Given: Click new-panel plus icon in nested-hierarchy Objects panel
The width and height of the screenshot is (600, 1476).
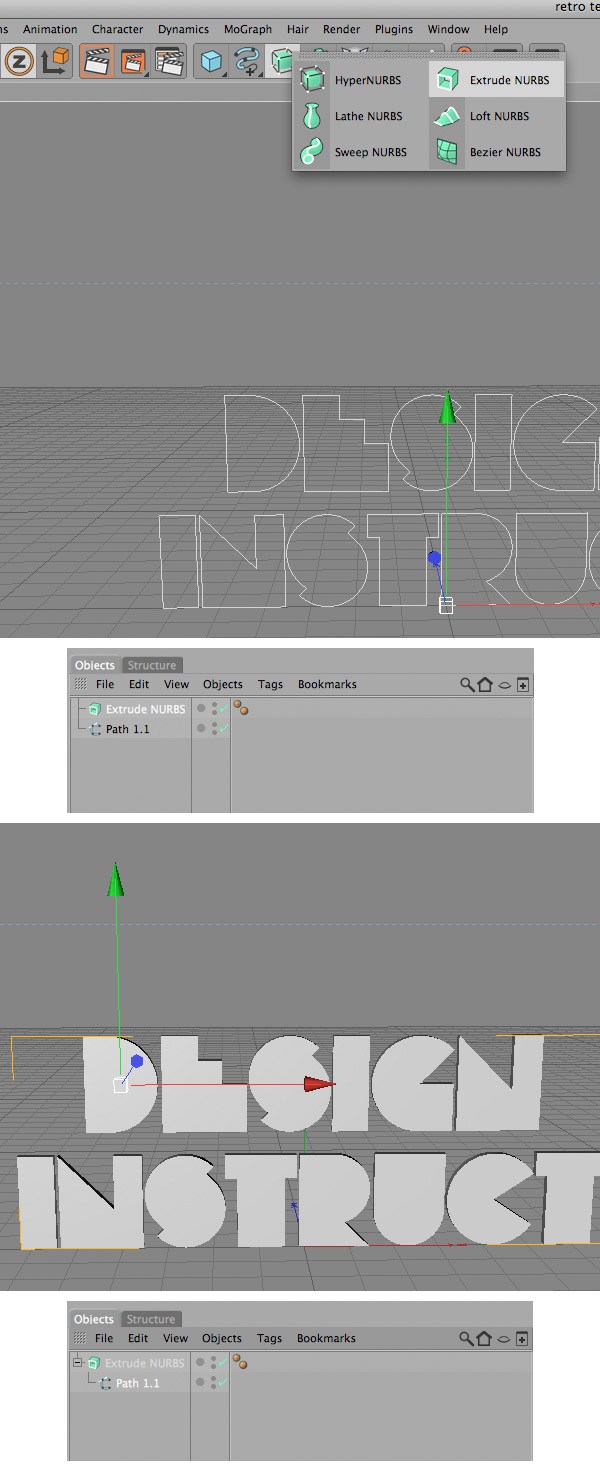Looking at the screenshot, I should (x=522, y=1338).
